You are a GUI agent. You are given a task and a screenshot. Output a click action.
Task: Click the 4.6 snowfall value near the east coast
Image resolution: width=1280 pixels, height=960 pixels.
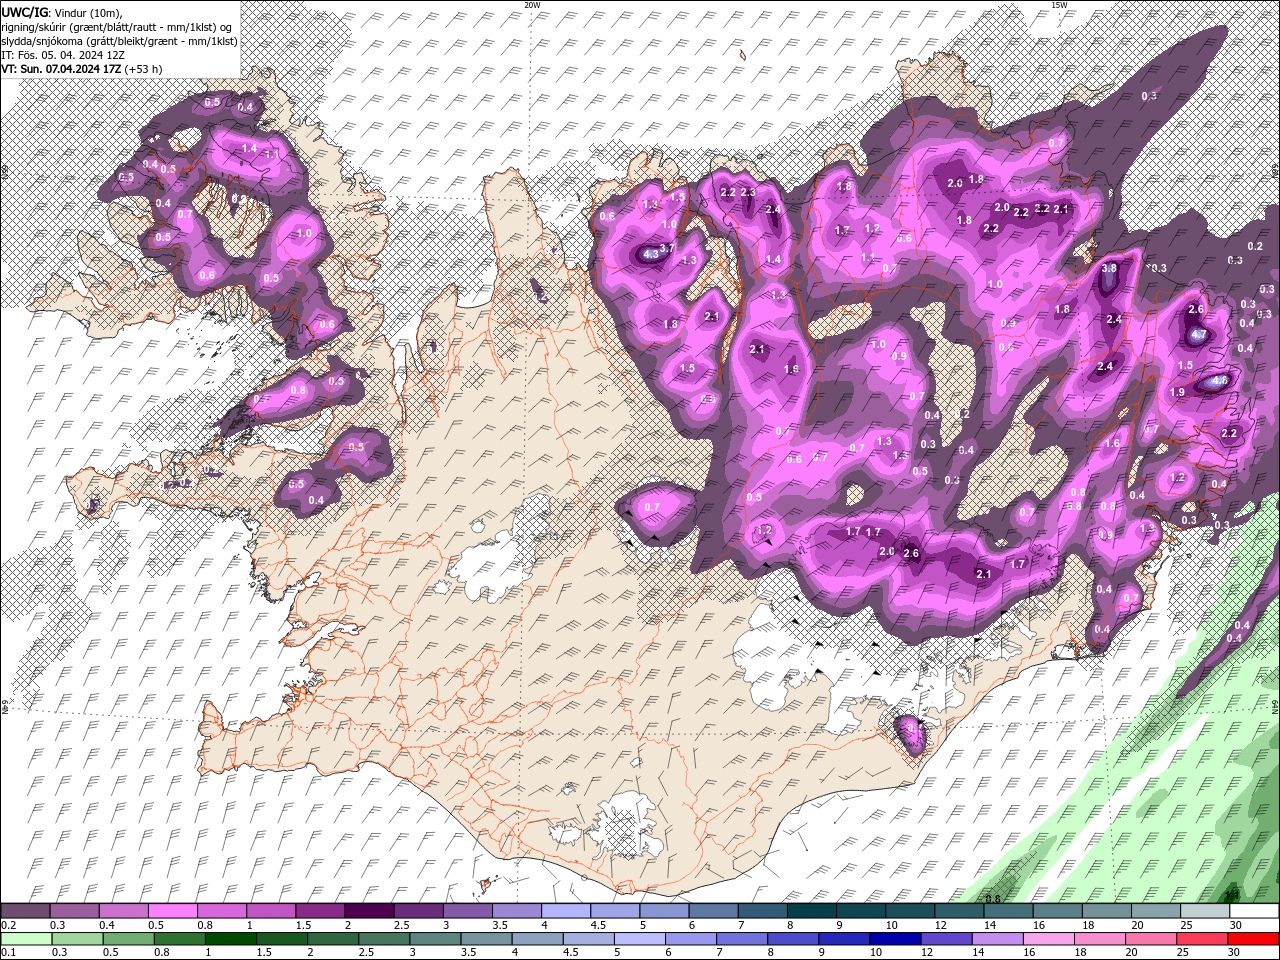pos(1219,381)
